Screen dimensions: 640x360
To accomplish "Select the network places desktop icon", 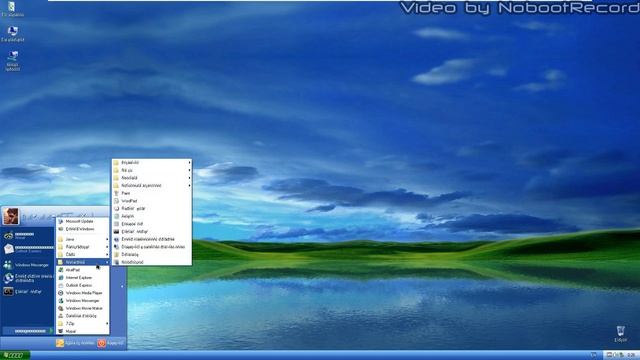I will pos(13,61).
